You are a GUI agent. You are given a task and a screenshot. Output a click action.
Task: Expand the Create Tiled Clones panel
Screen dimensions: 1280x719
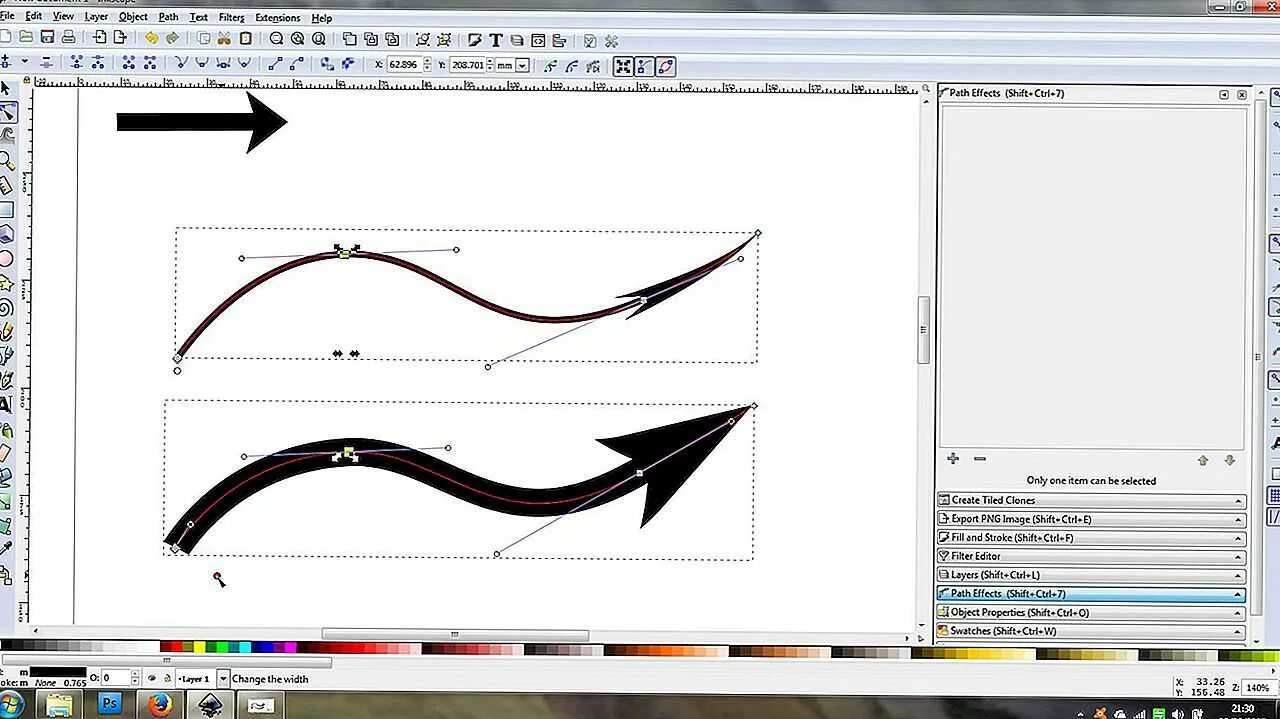pyautogui.click(x=1091, y=500)
